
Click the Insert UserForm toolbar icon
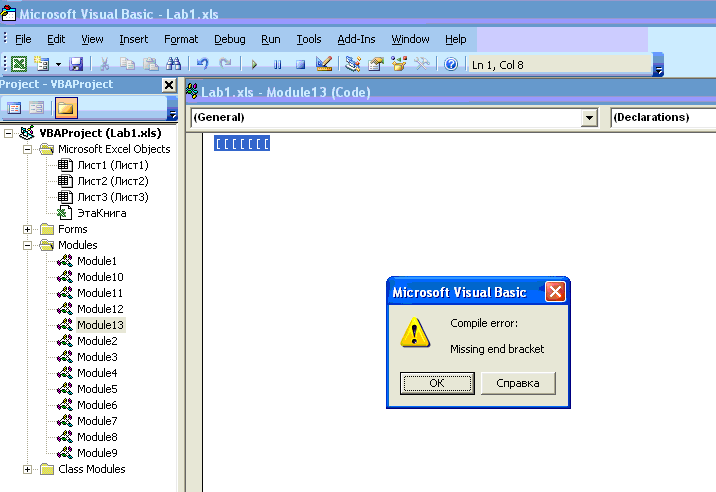(42, 64)
